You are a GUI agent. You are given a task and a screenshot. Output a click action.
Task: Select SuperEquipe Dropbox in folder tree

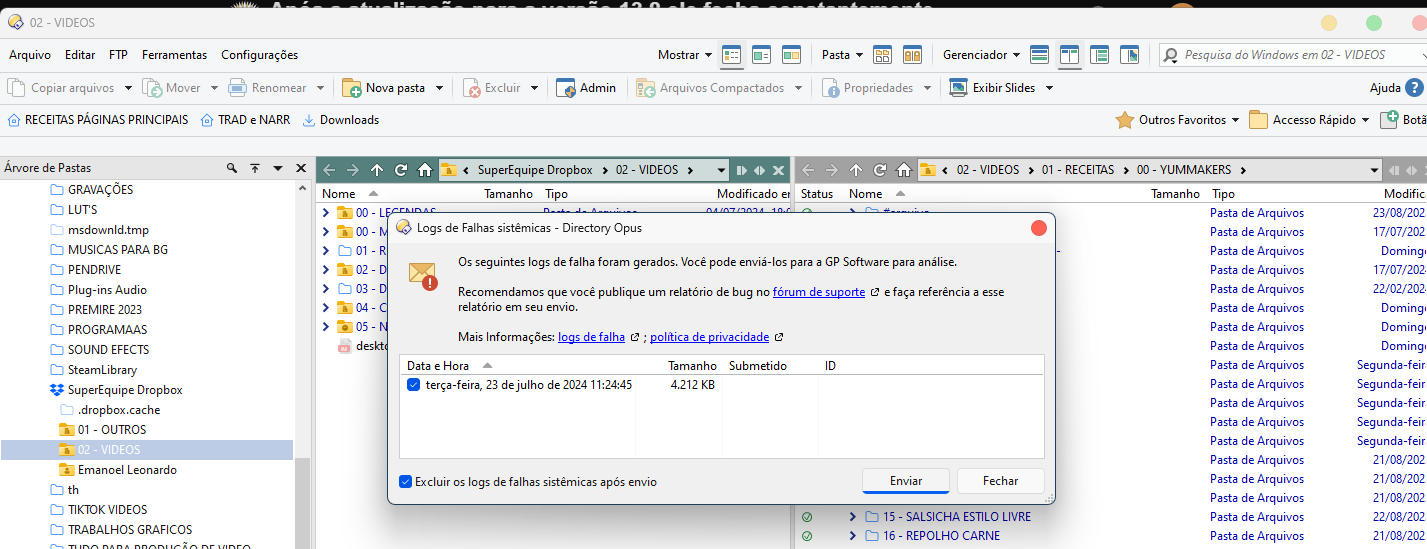[x=125, y=390]
